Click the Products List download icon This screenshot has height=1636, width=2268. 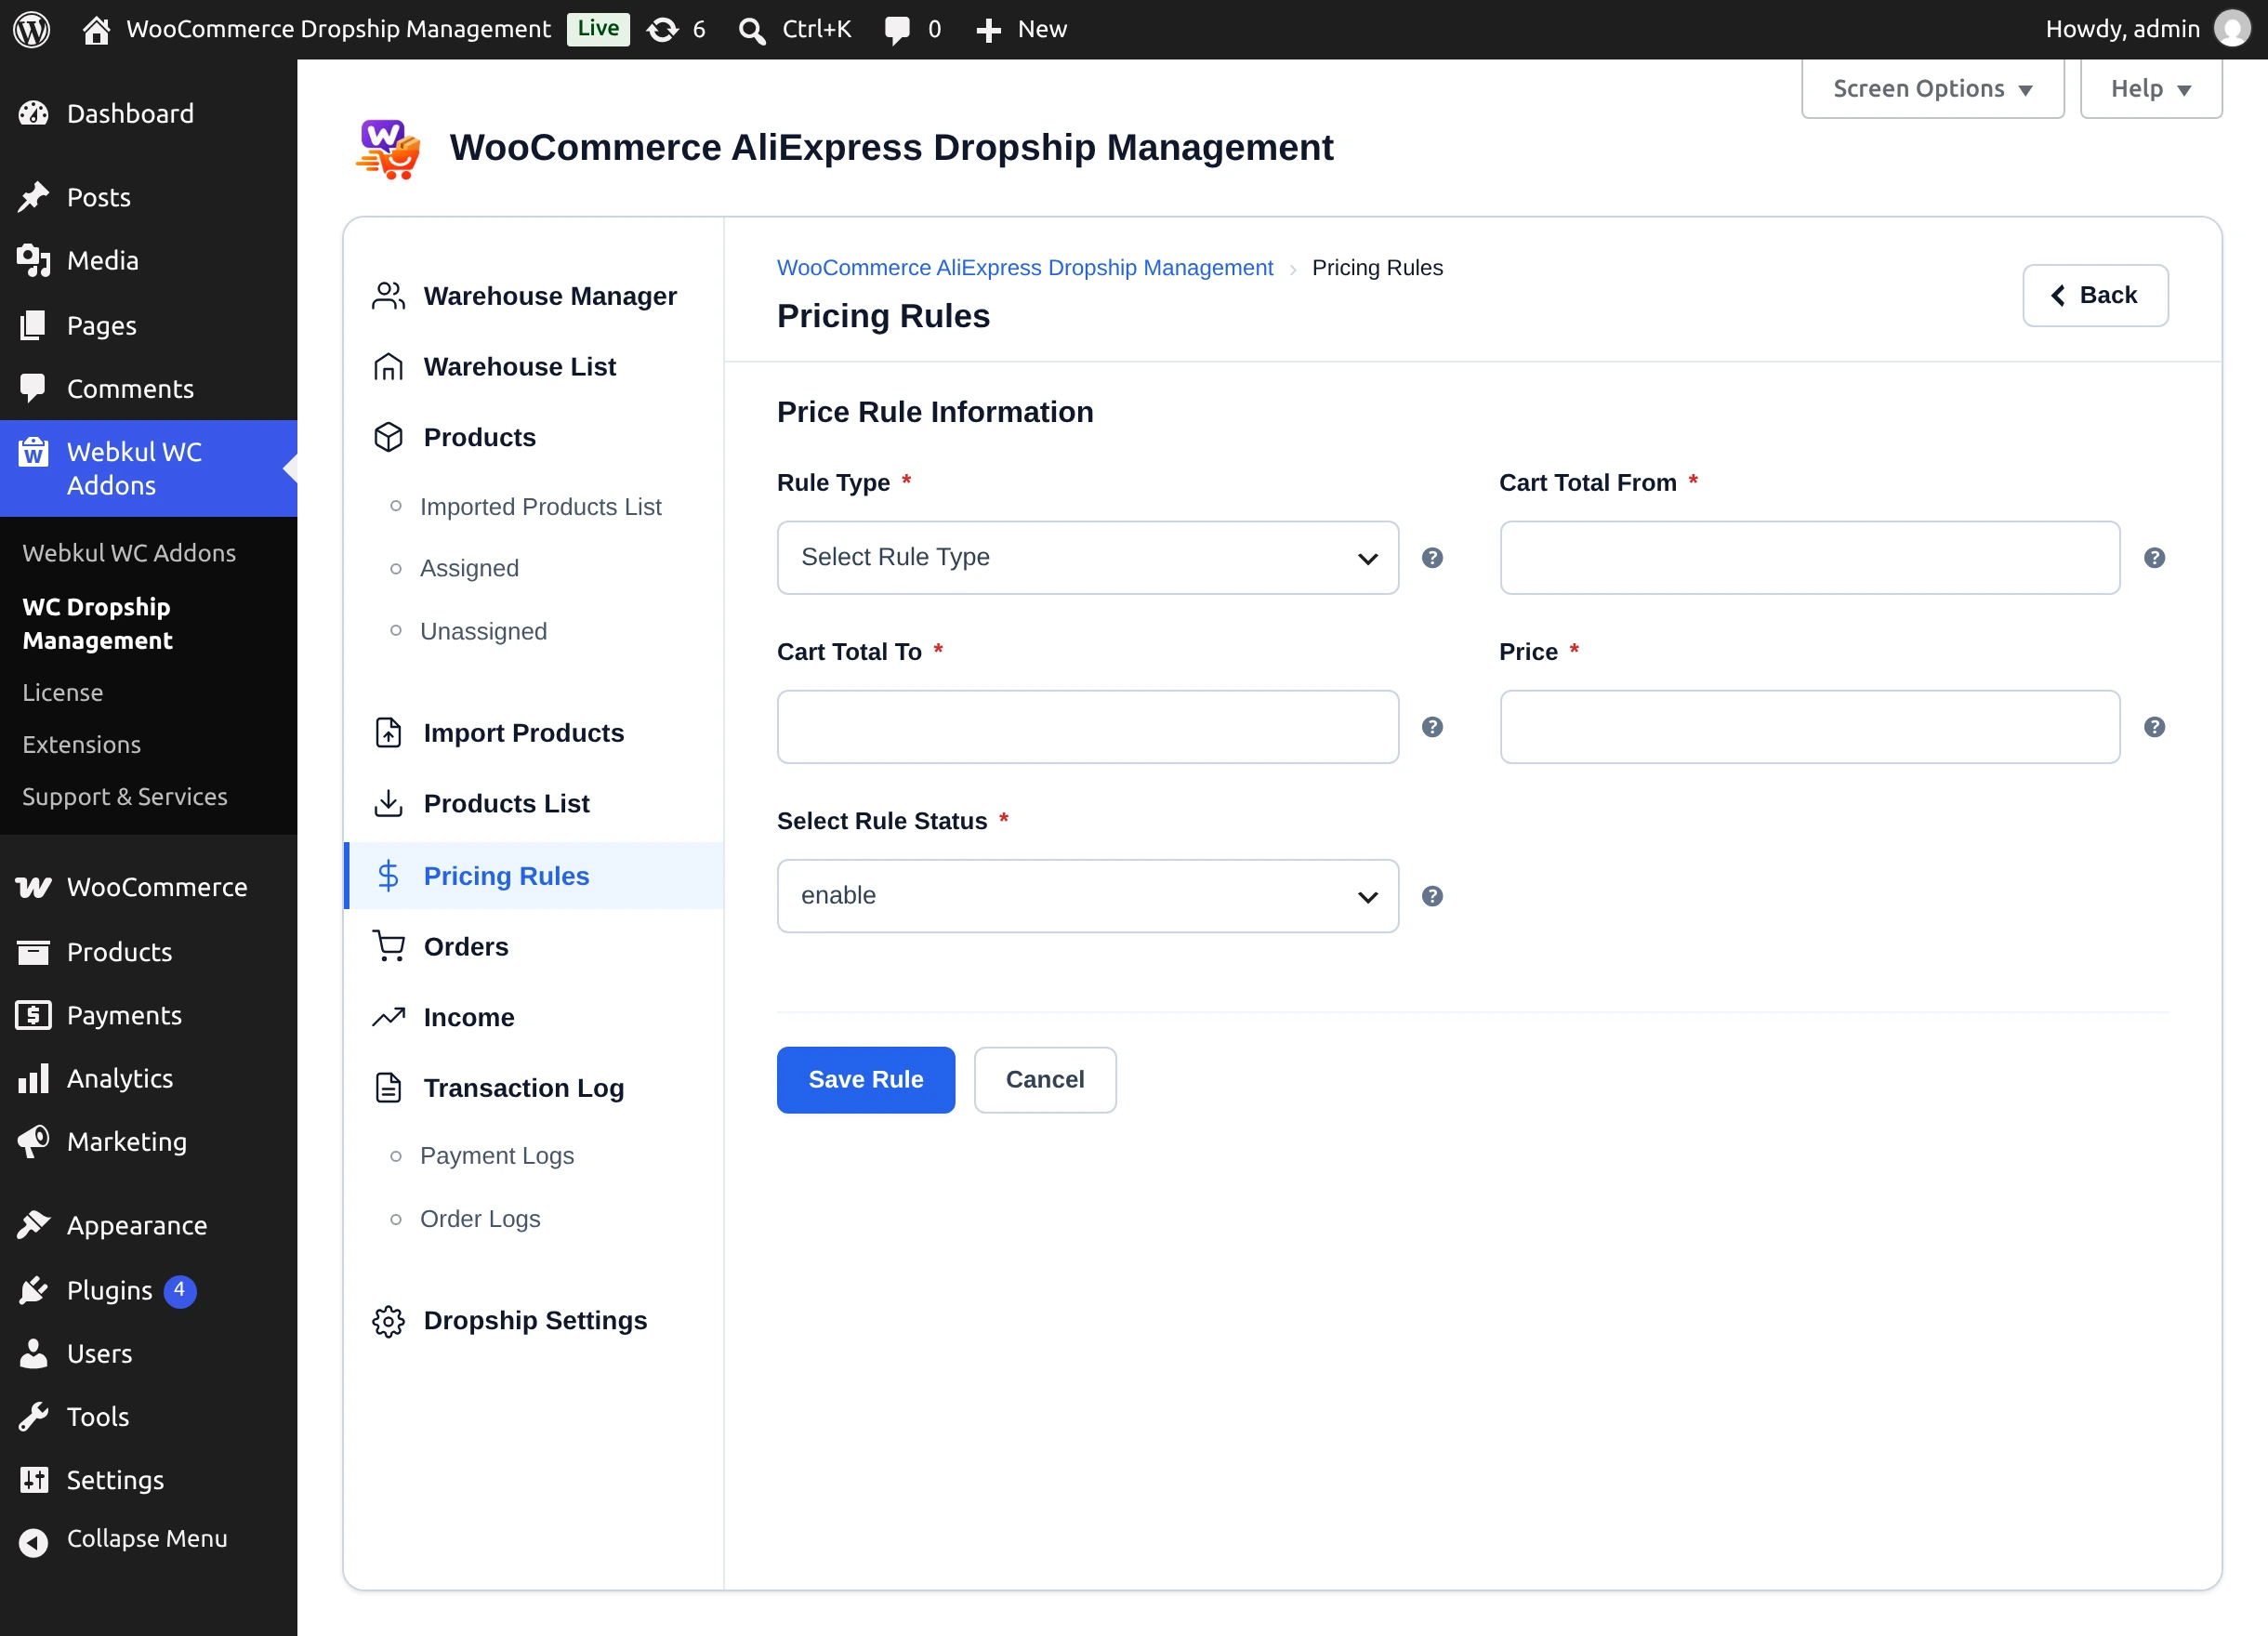coord(388,804)
